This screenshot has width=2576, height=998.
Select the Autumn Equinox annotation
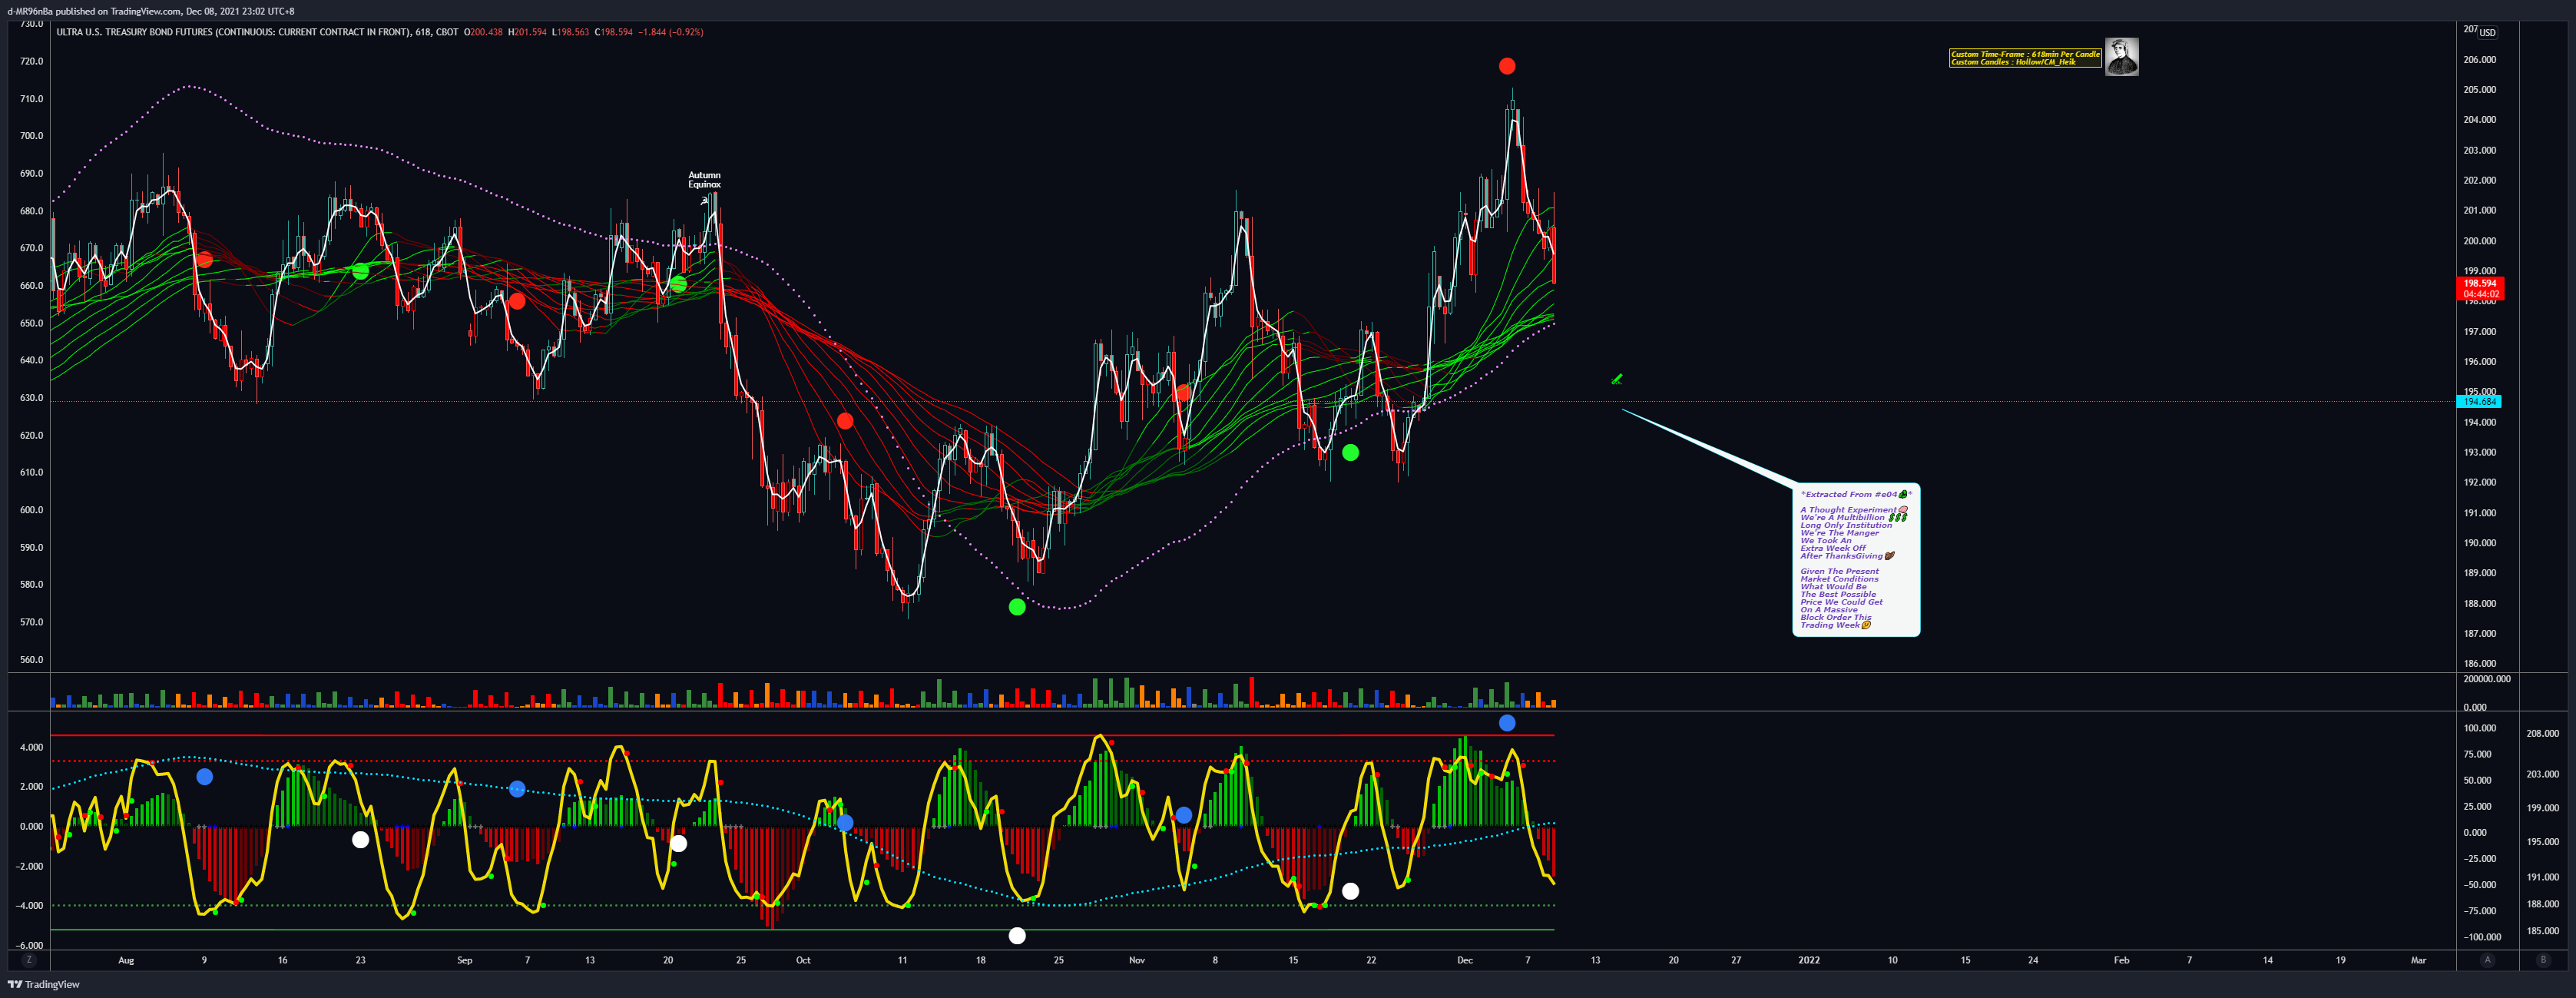click(704, 180)
